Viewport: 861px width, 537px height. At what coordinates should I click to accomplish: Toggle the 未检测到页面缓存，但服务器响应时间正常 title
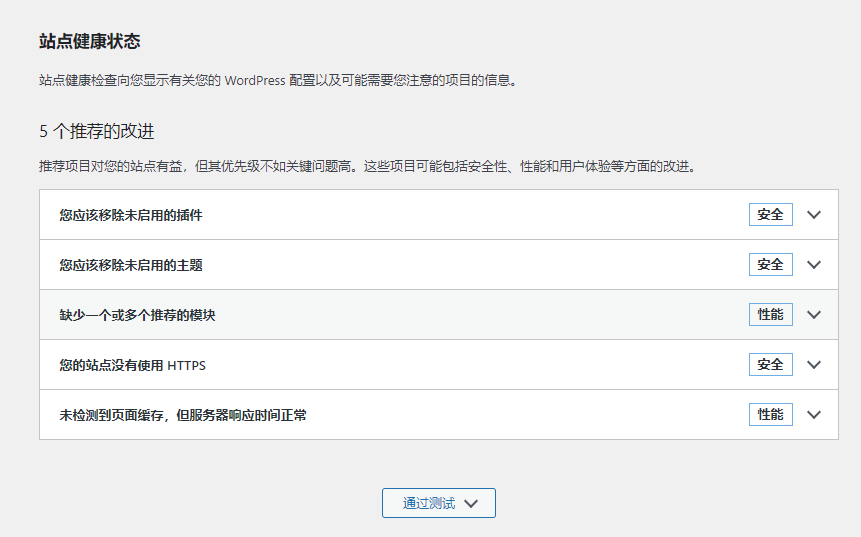point(182,415)
